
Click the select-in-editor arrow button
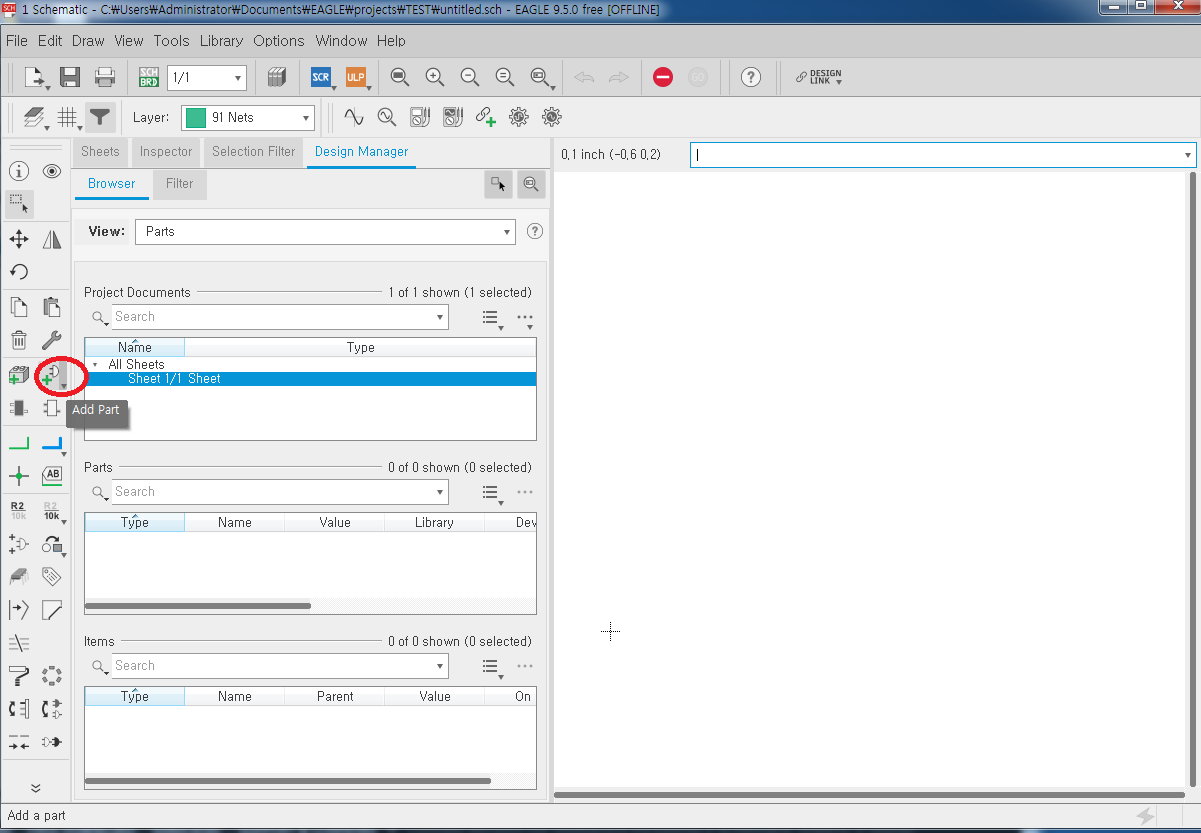click(x=498, y=184)
